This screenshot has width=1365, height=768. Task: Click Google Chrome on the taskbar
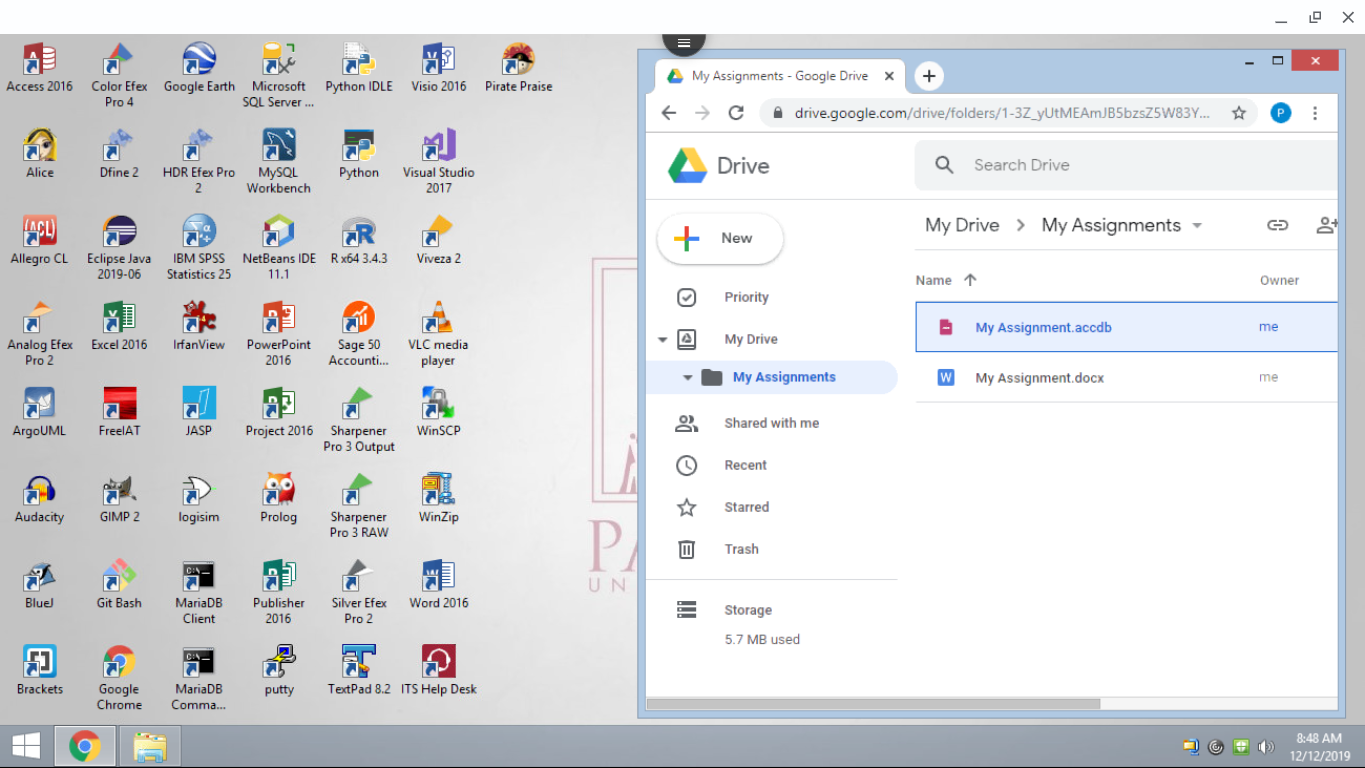click(x=84, y=746)
